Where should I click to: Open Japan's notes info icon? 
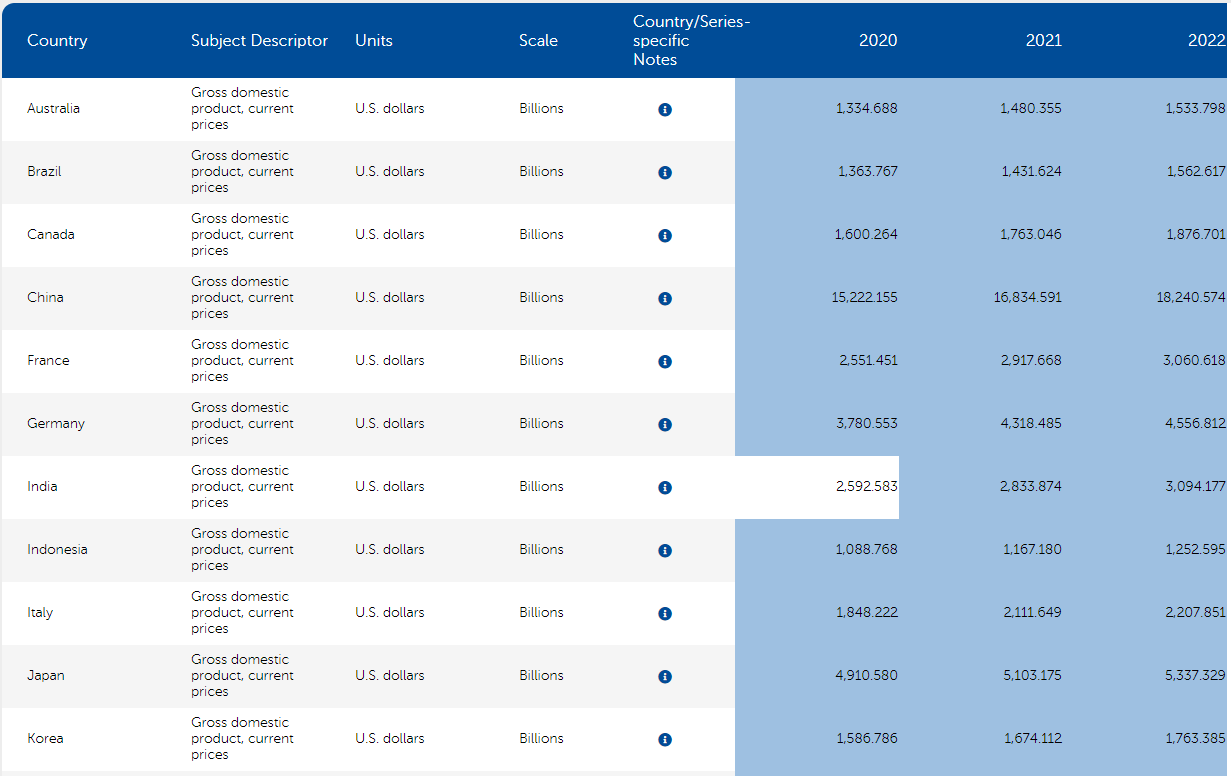click(x=665, y=677)
